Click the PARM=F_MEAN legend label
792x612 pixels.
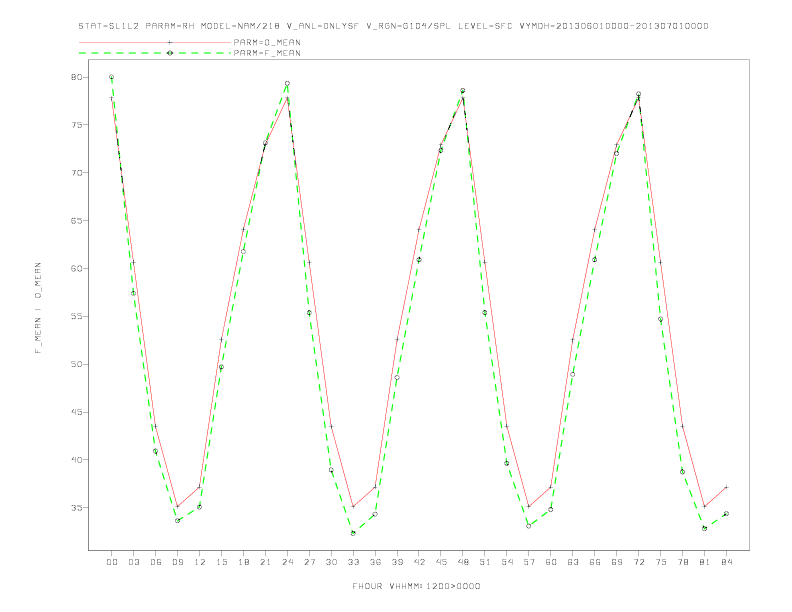[x=267, y=53]
